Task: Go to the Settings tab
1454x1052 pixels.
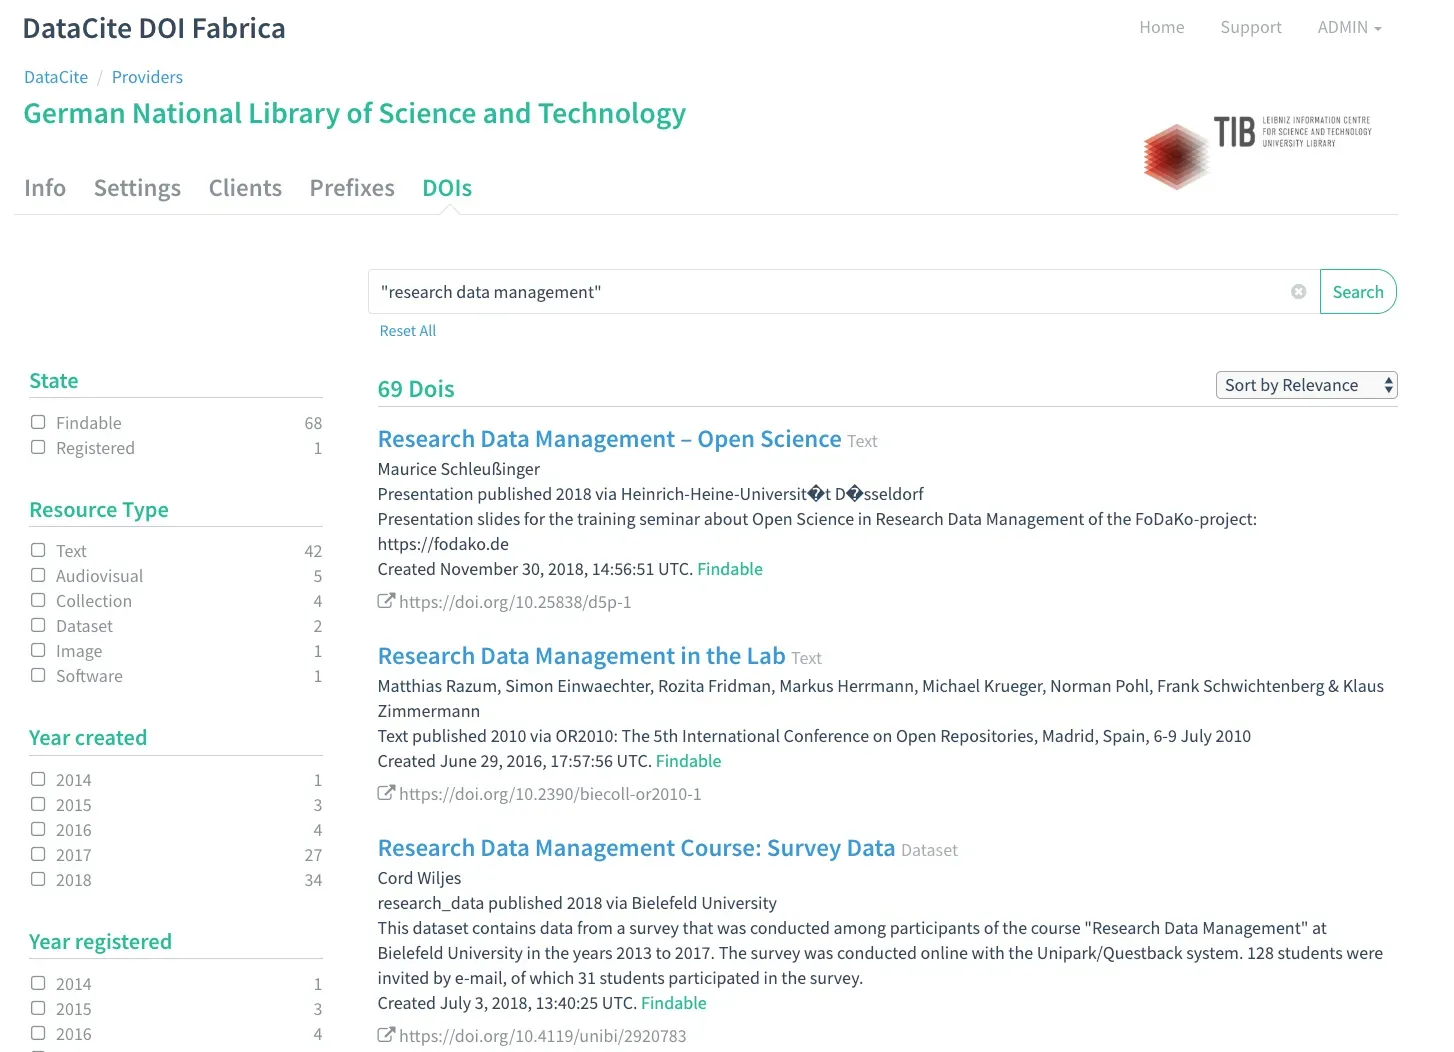Action: tap(137, 188)
